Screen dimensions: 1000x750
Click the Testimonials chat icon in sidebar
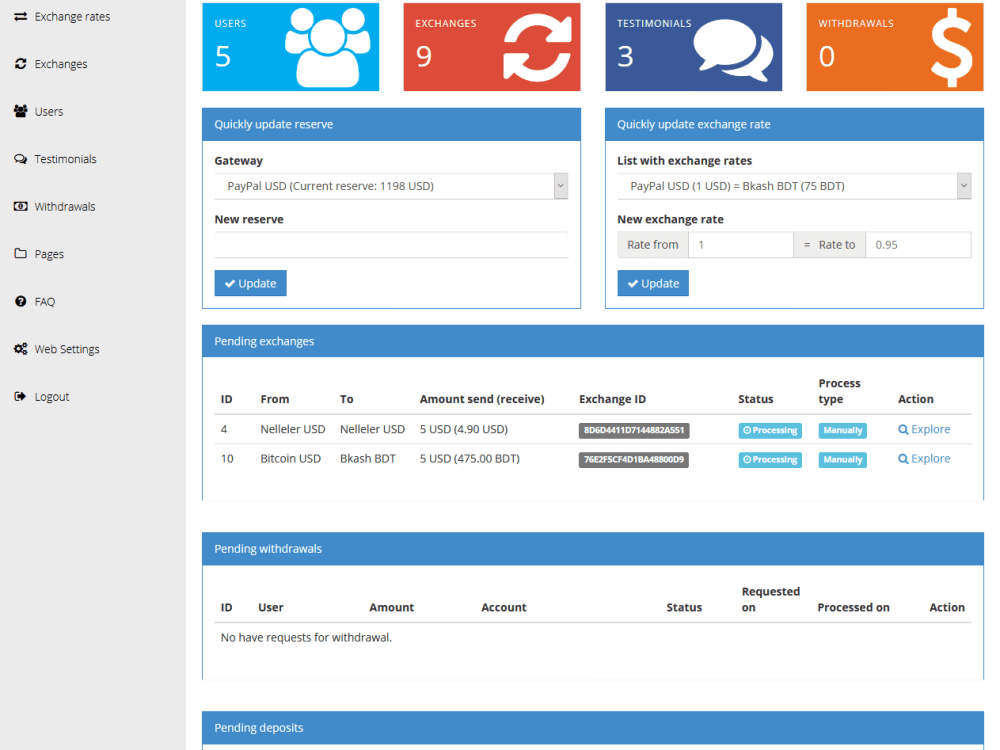20,159
